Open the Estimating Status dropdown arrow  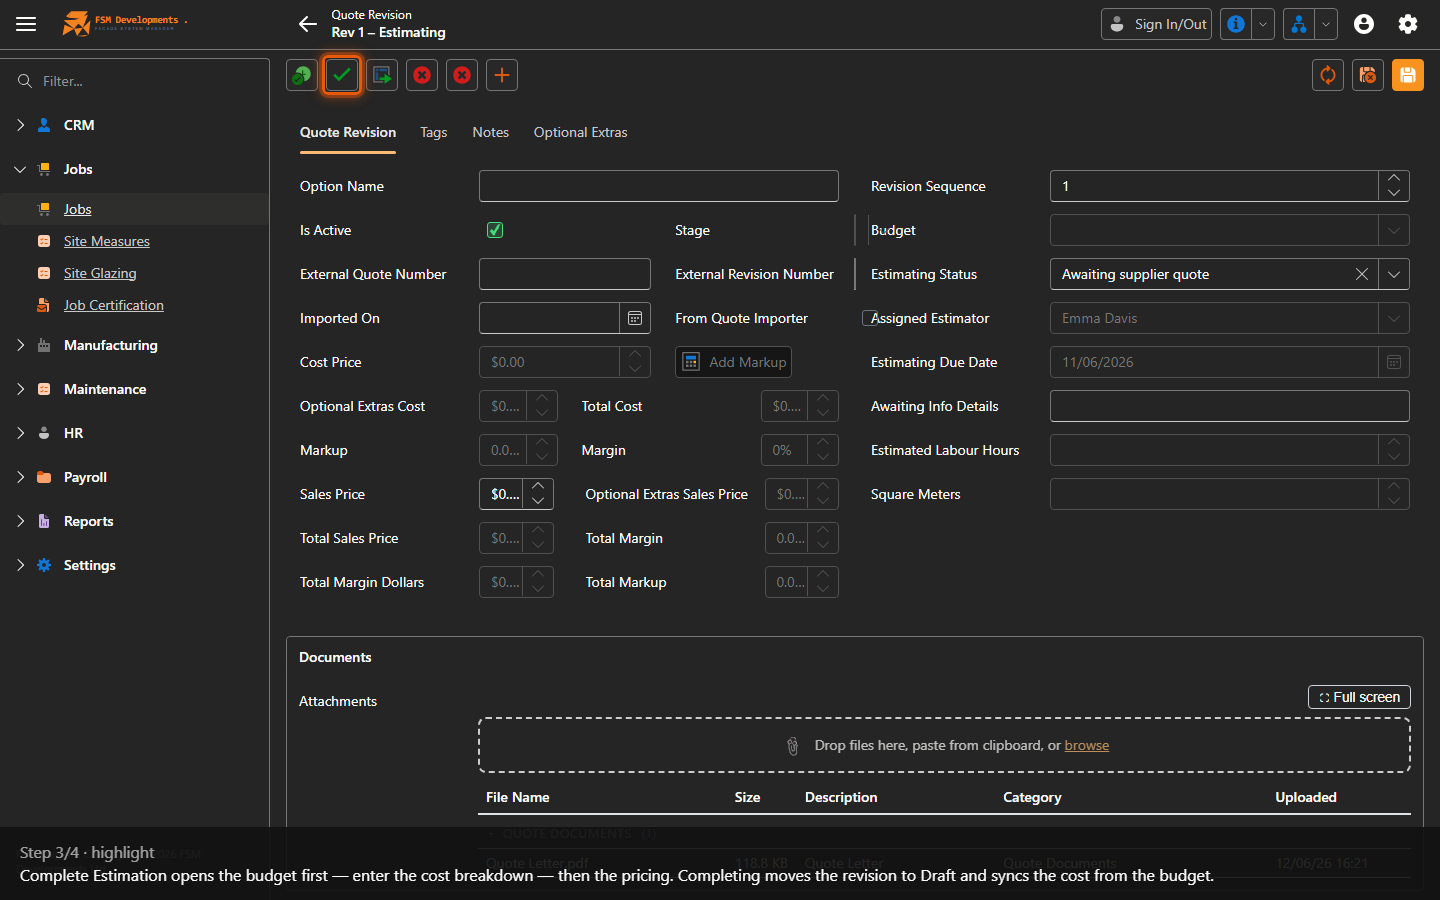coord(1394,274)
